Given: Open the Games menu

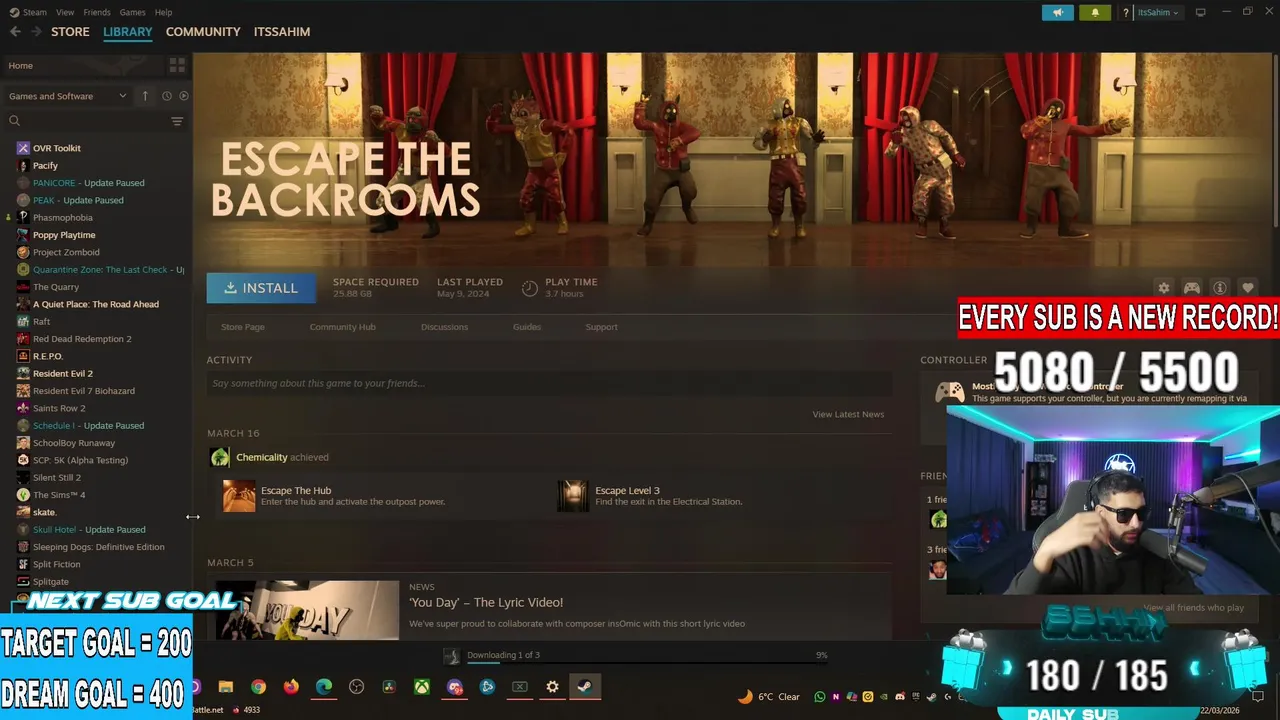Looking at the screenshot, I should click(132, 12).
